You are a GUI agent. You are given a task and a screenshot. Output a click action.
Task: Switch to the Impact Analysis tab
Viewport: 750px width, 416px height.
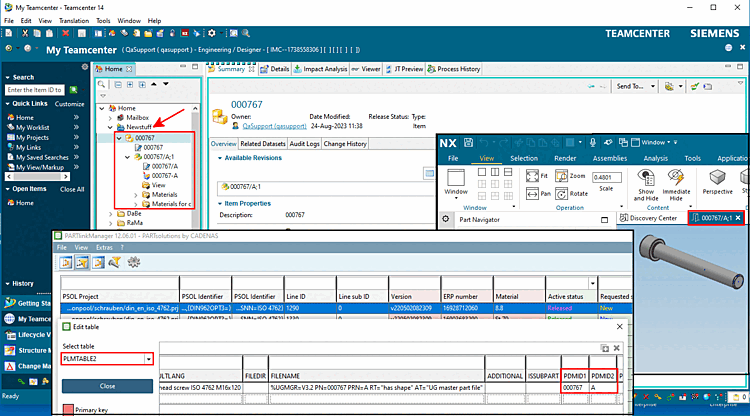tap(320, 69)
